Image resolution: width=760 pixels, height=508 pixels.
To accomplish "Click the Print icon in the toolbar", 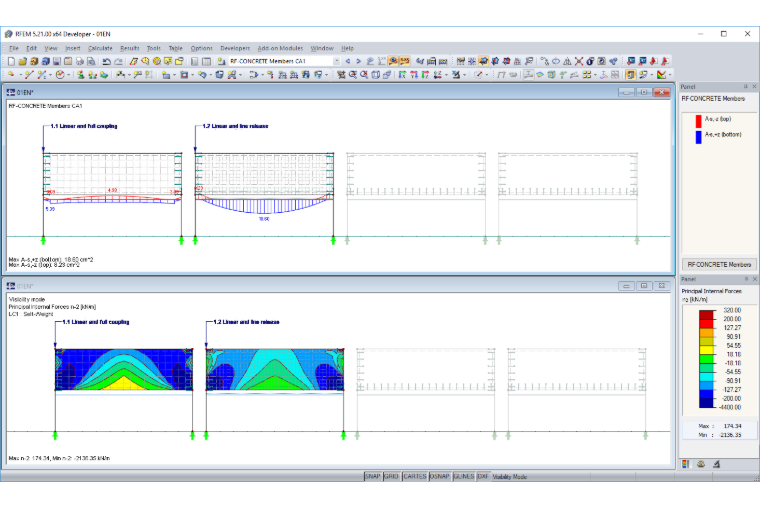I will (x=79, y=61).
